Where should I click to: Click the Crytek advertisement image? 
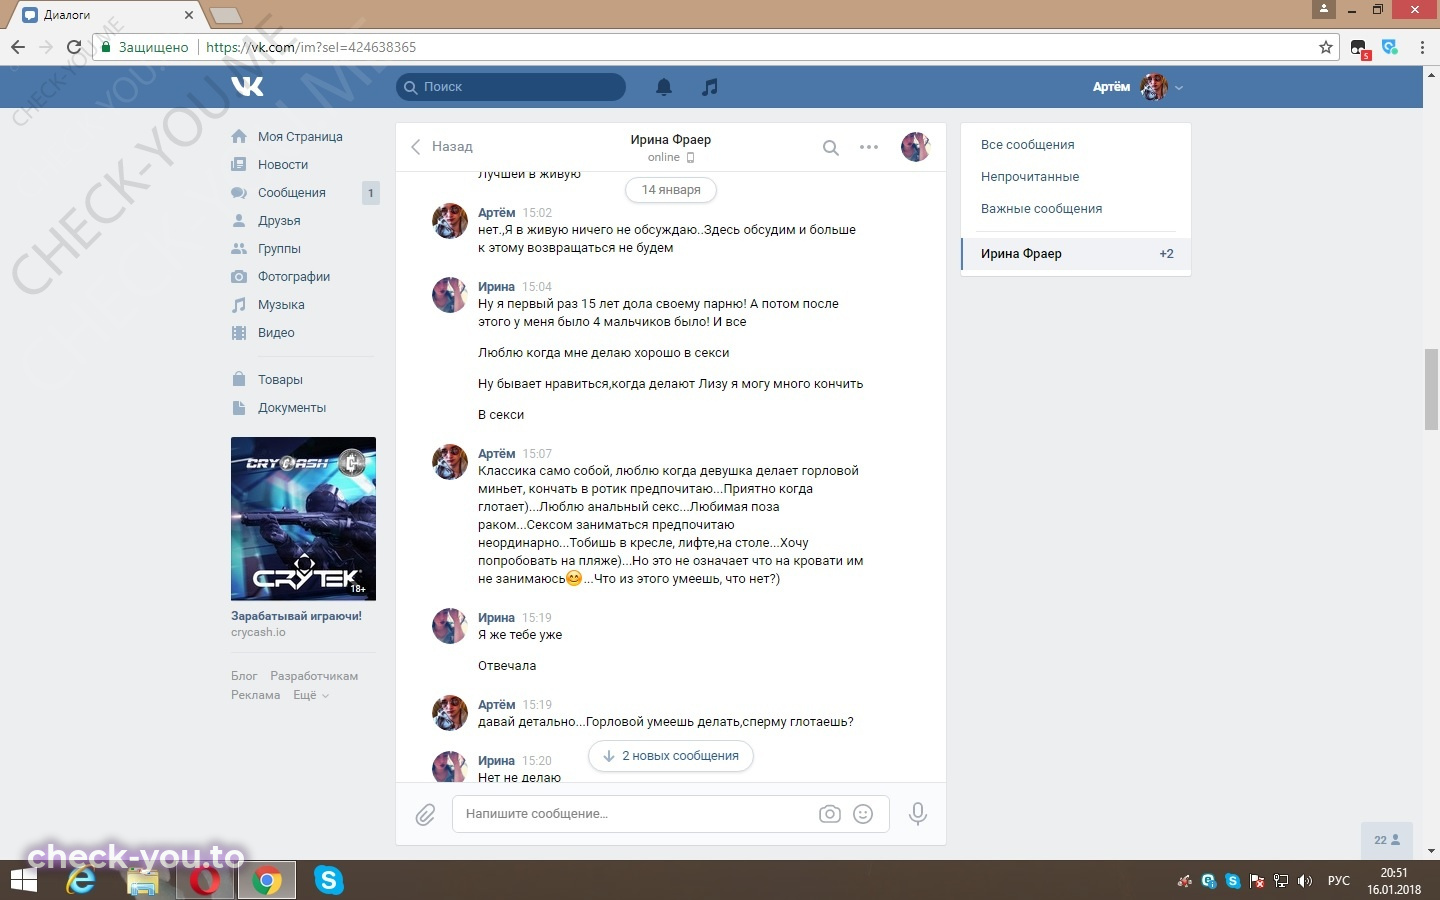pyautogui.click(x=303, y=519)
